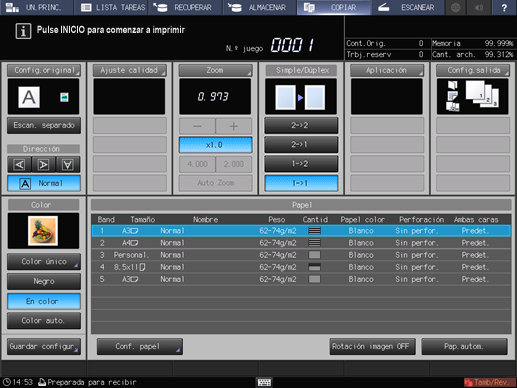
Task: Click the 4.000 zoom preset
Action: pos(197,164)
